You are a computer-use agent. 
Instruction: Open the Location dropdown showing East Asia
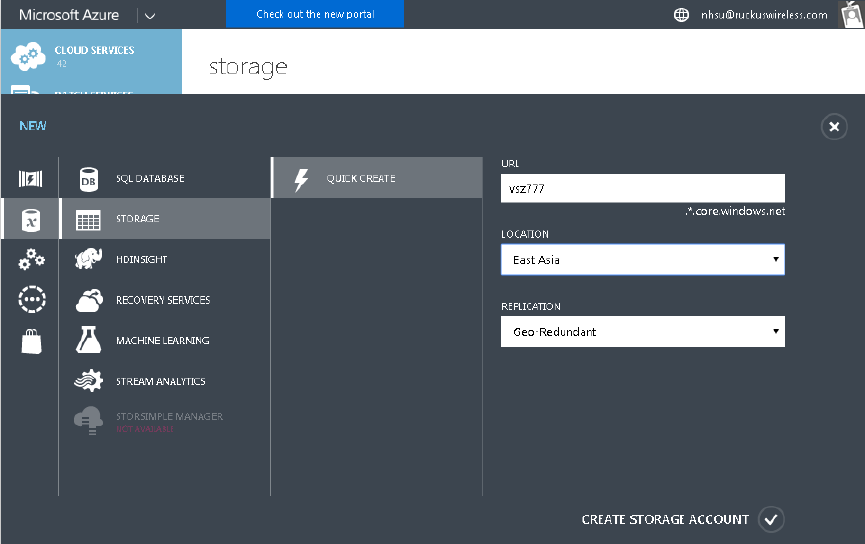[x=643, y=259]
